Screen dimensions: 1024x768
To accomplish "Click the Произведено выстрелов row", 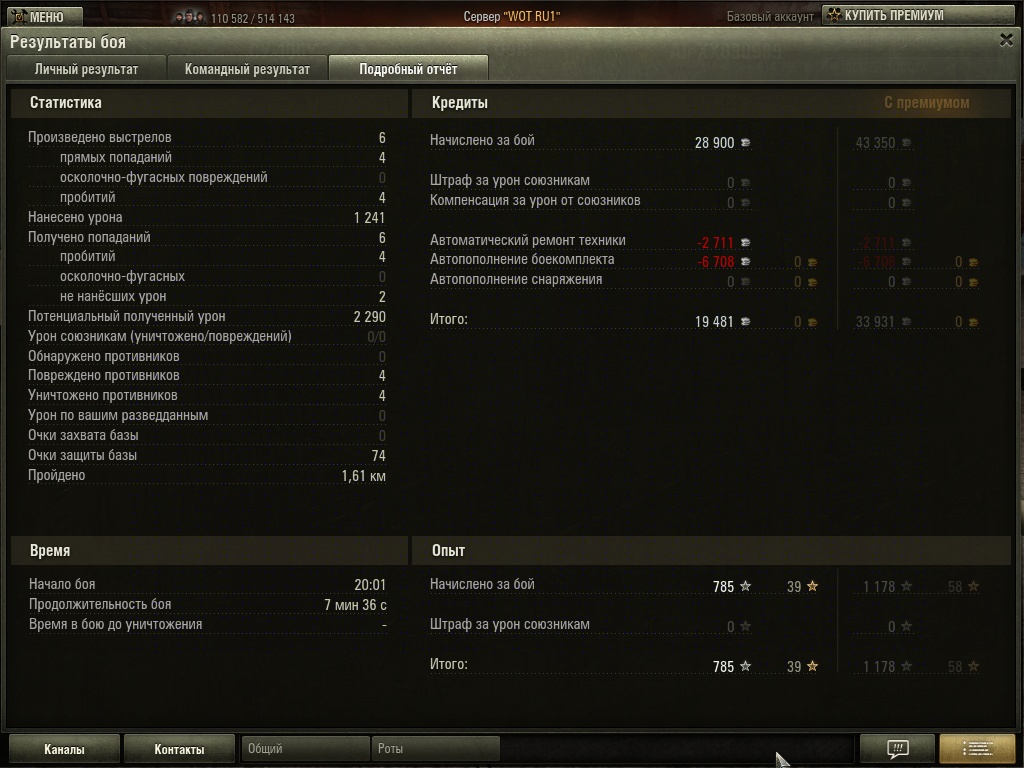I will coord(206,138).
